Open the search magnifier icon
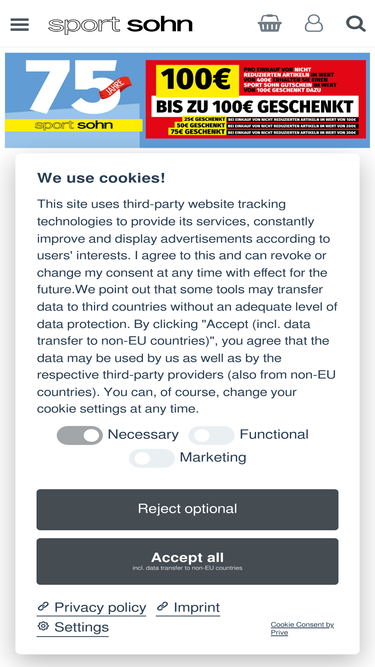Image resolution: width=375 pixels, height=667 pixels. pyautogui.click(x=356, y=24)
